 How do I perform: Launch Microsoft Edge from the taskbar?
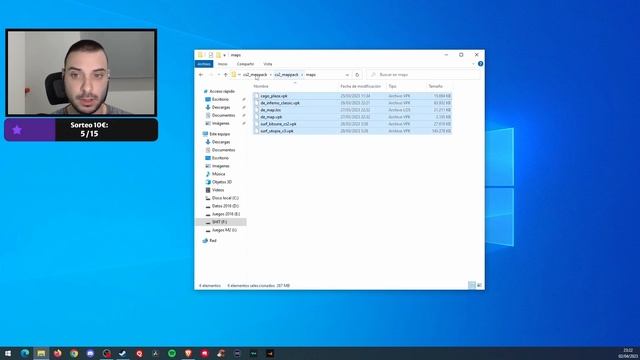pos(25,353)
